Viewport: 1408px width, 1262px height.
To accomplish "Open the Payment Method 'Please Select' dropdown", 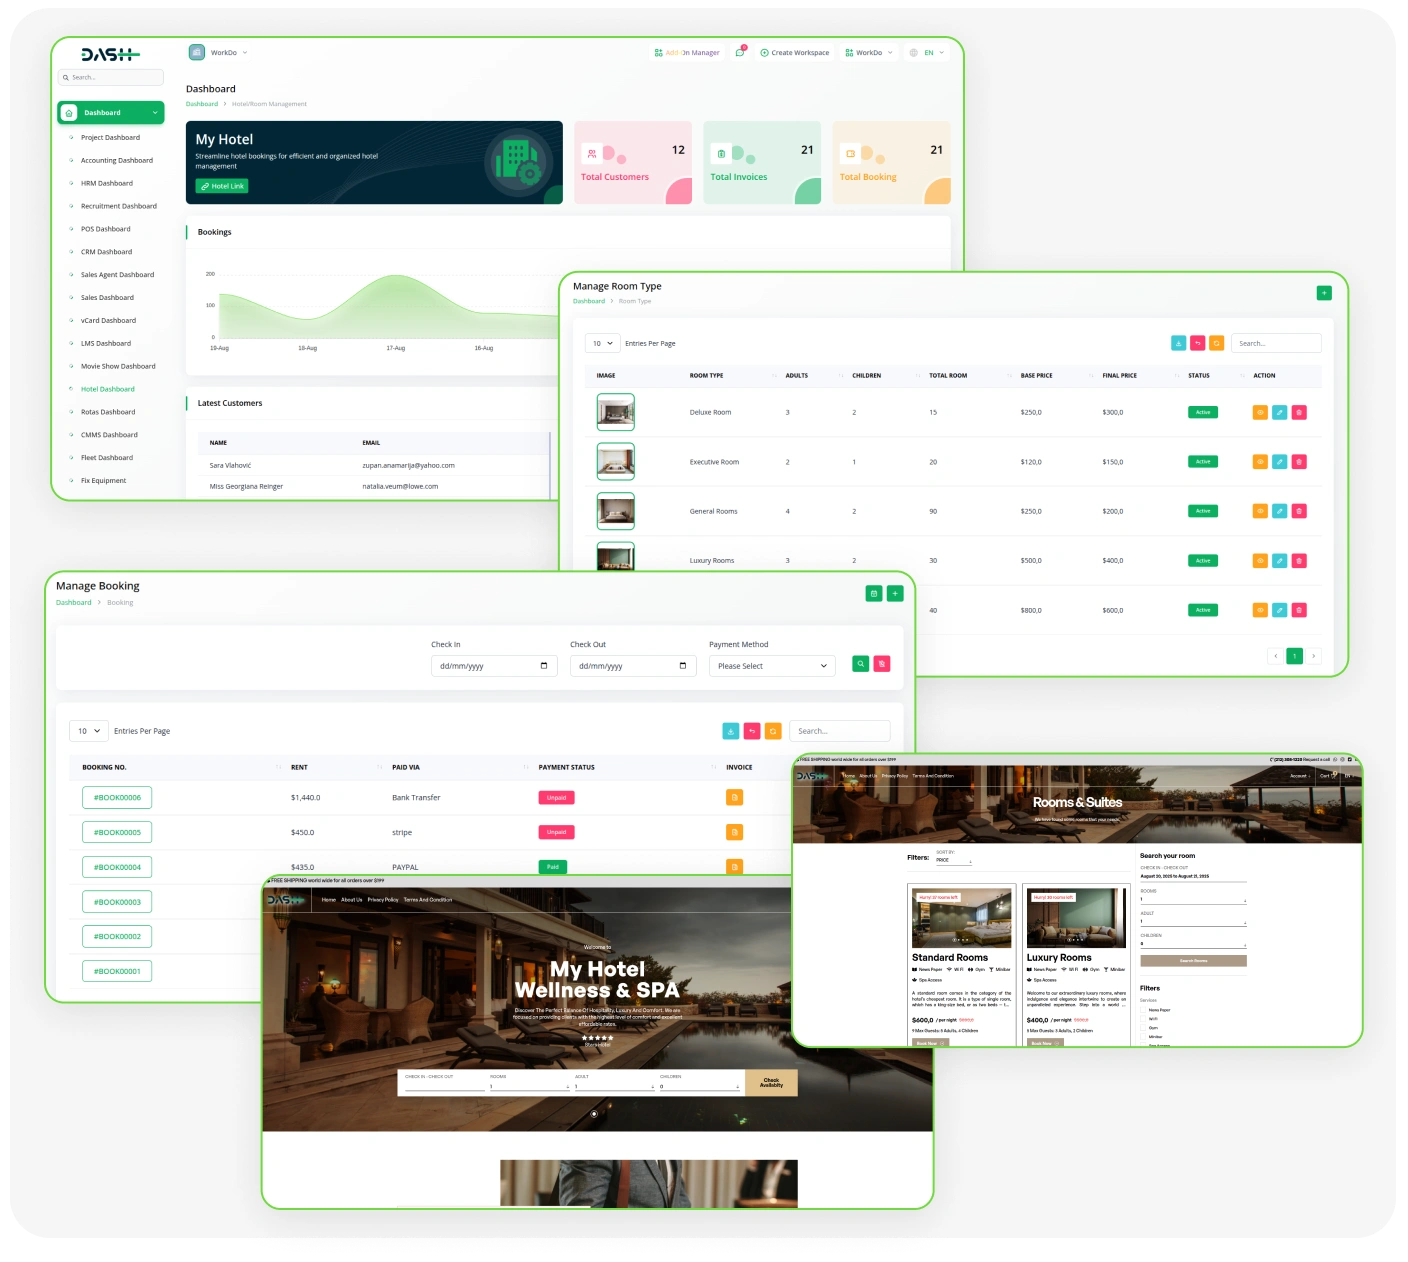I will tap(772, 666).
